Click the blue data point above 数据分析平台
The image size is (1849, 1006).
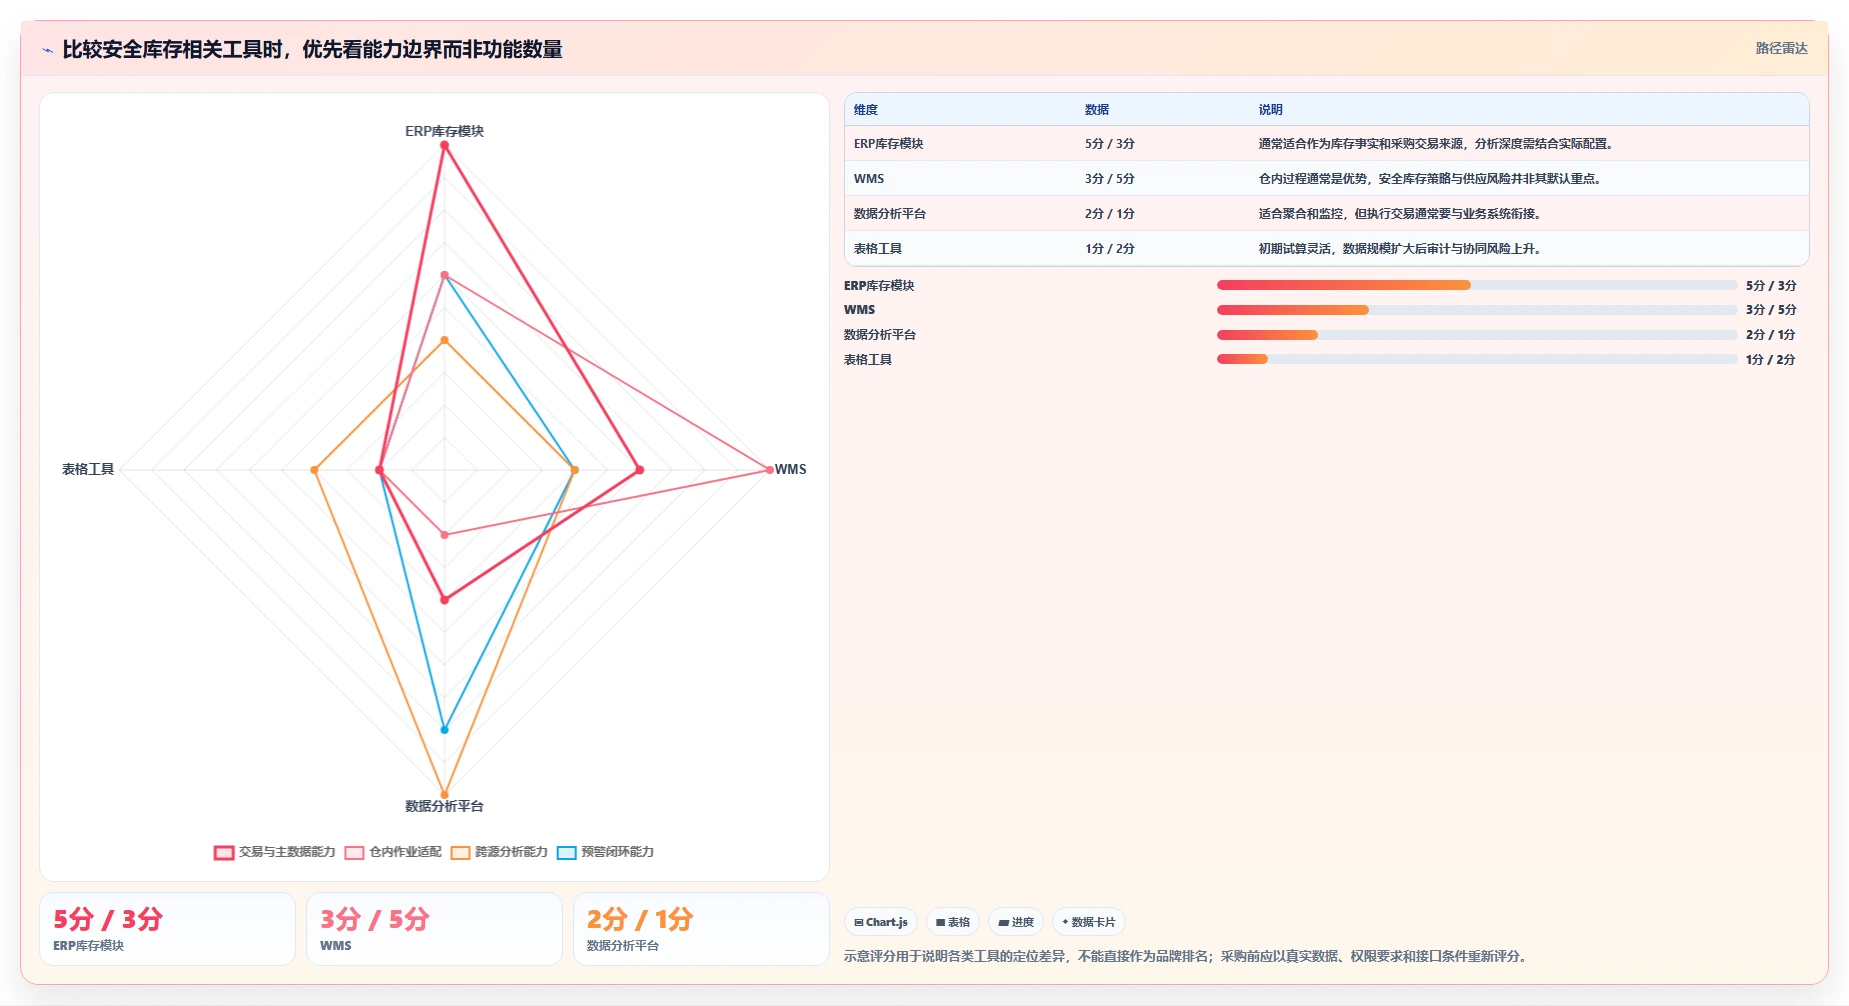tap(445, 730)
